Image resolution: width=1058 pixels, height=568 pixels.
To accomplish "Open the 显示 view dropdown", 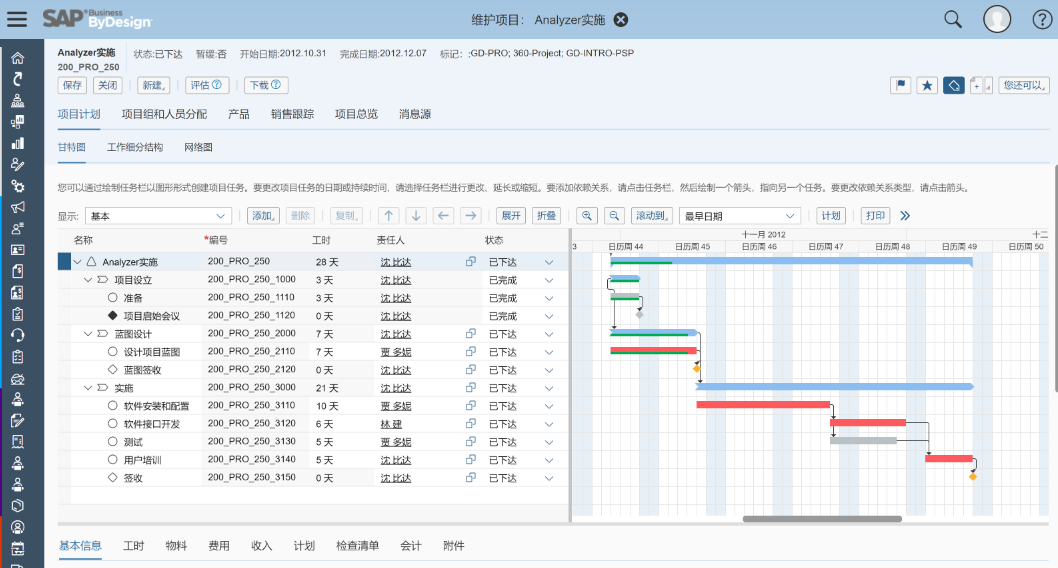I will 158,216.
